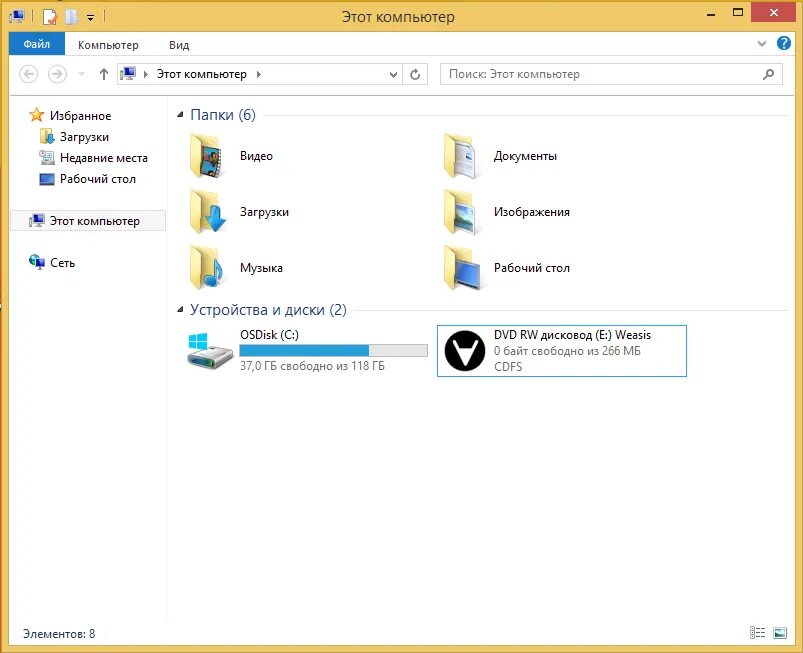Click the chevron after Этот компьютер in the address bar
Image resolution: width=803 pixels, height=653 pixels.
point(259,74)
